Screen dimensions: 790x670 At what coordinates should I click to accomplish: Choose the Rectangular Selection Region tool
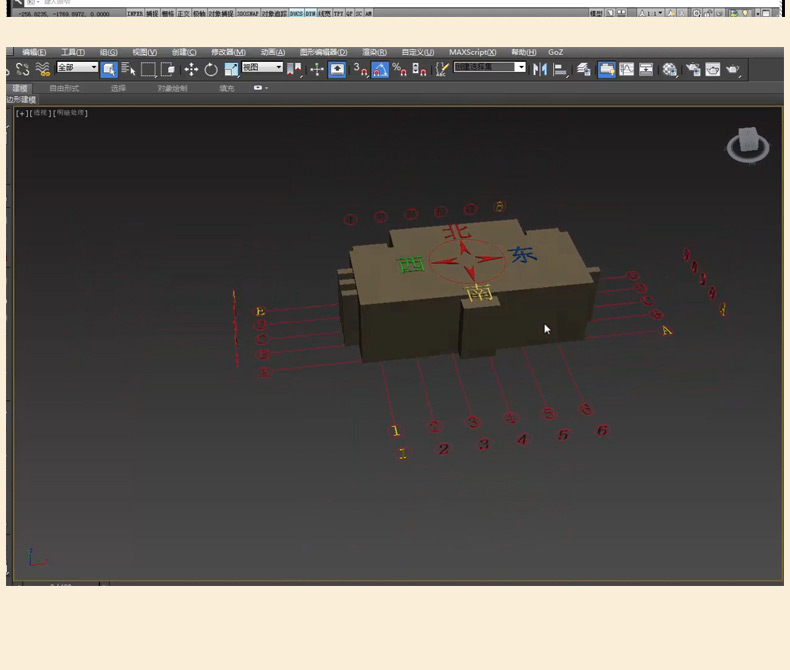[x=148, y=70]
